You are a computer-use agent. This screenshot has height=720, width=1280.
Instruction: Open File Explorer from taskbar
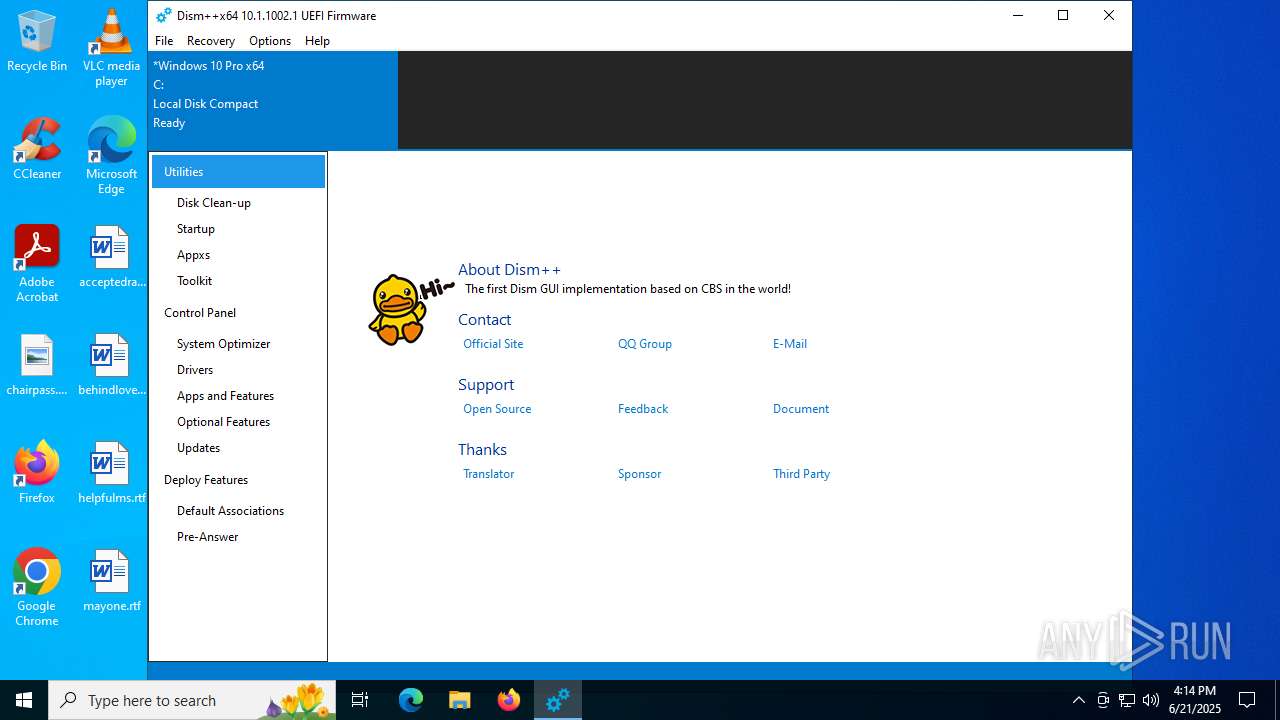(460, 700)
